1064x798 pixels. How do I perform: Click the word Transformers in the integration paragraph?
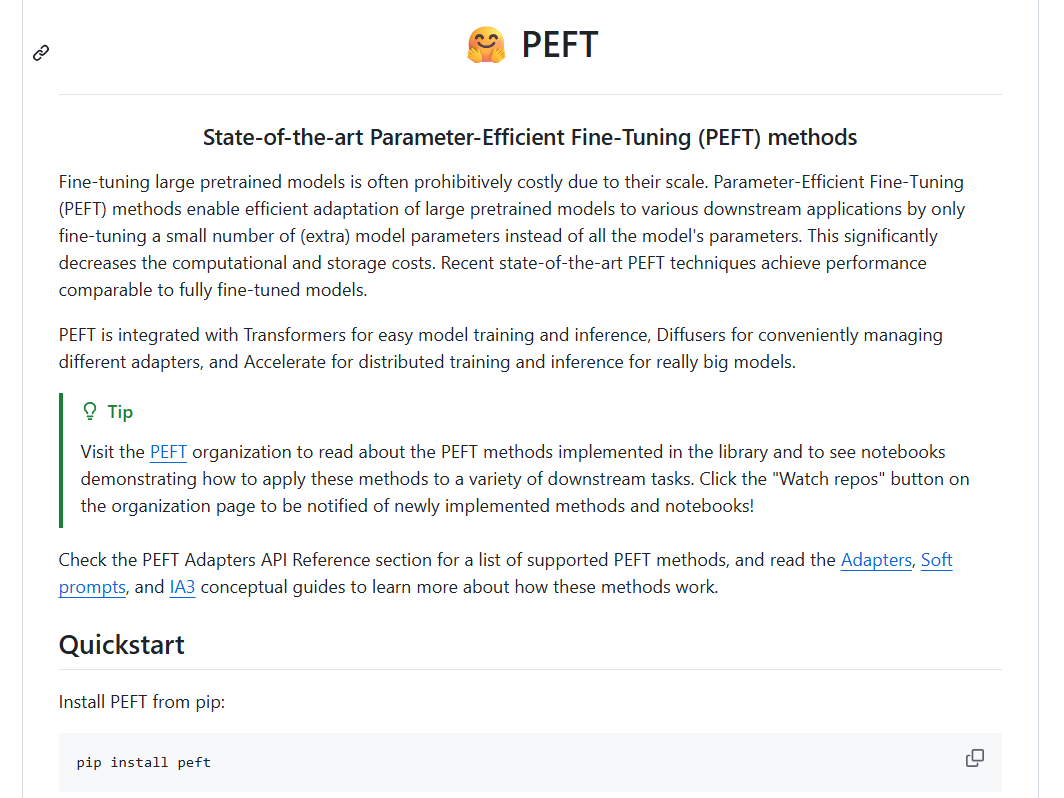(x=294, y=335)
